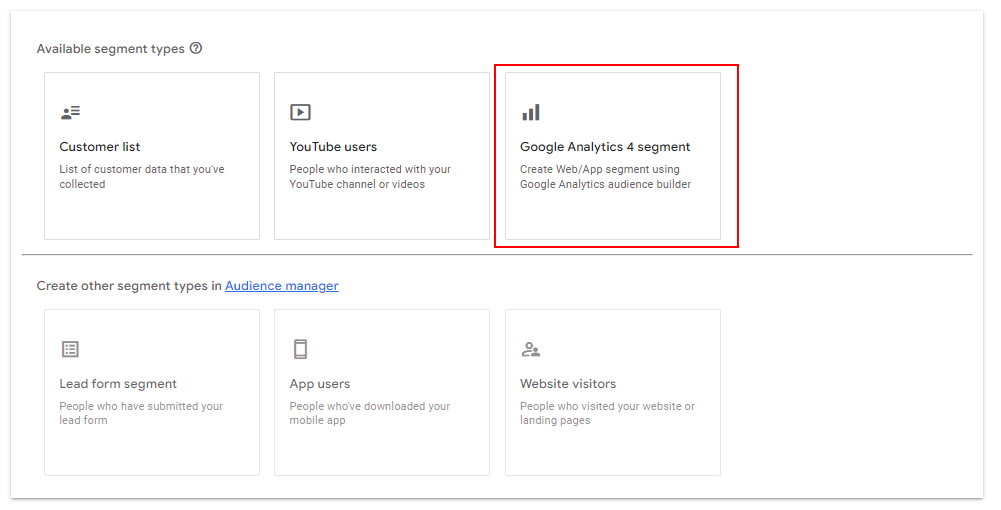Select the Customer list card title

100,147
